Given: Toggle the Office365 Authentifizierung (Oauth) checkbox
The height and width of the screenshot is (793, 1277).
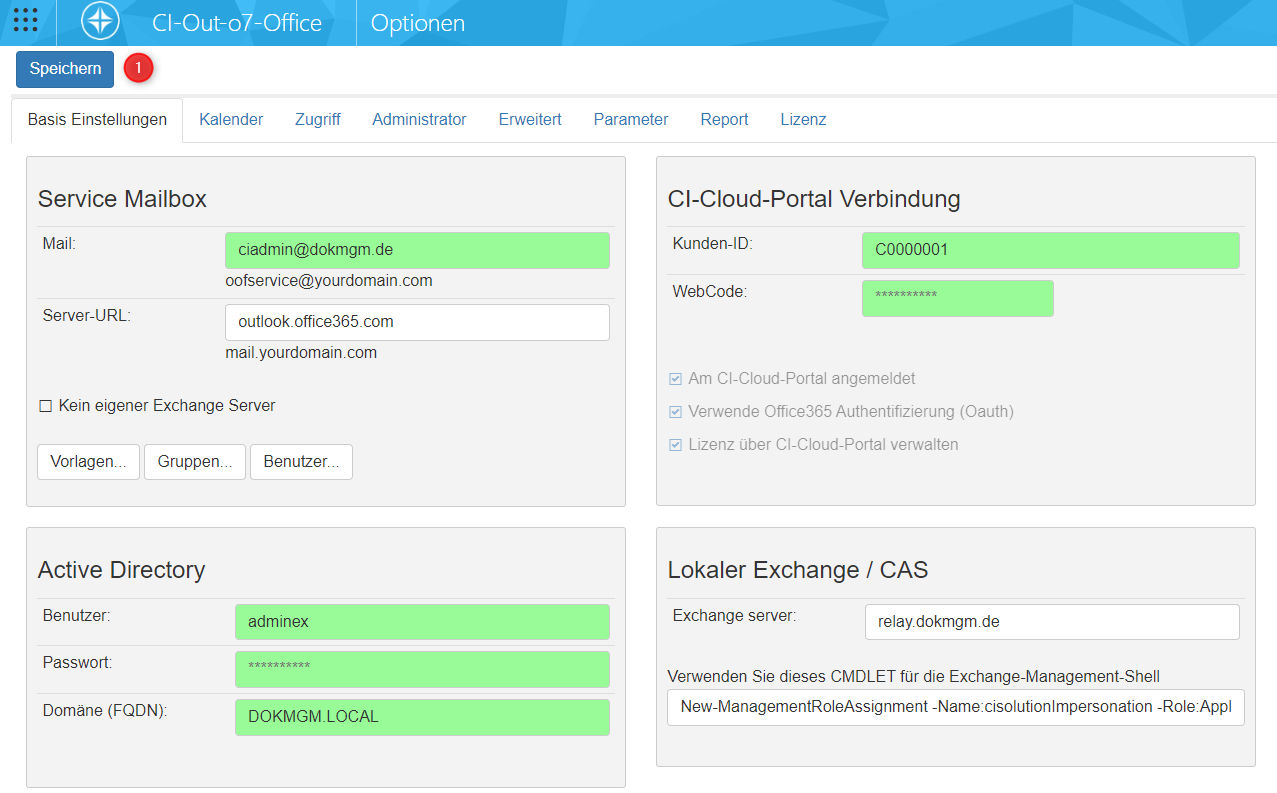Looking at the screenshot, I should (x=675, y=413).
